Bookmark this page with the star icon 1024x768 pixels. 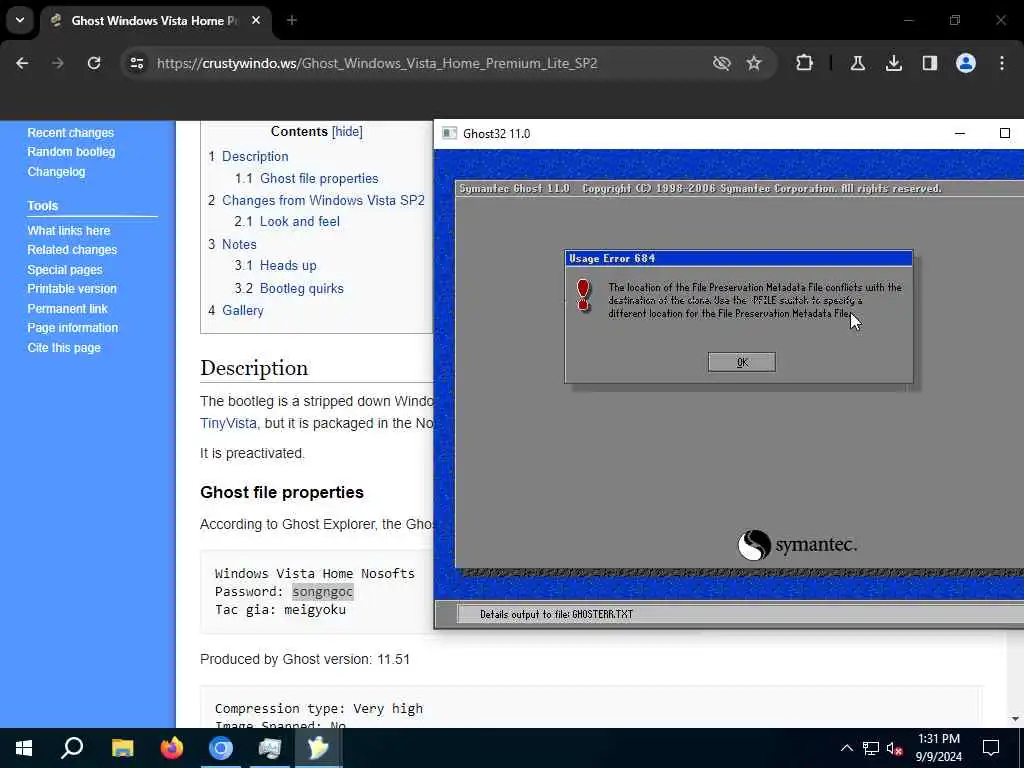pos(754,63)
